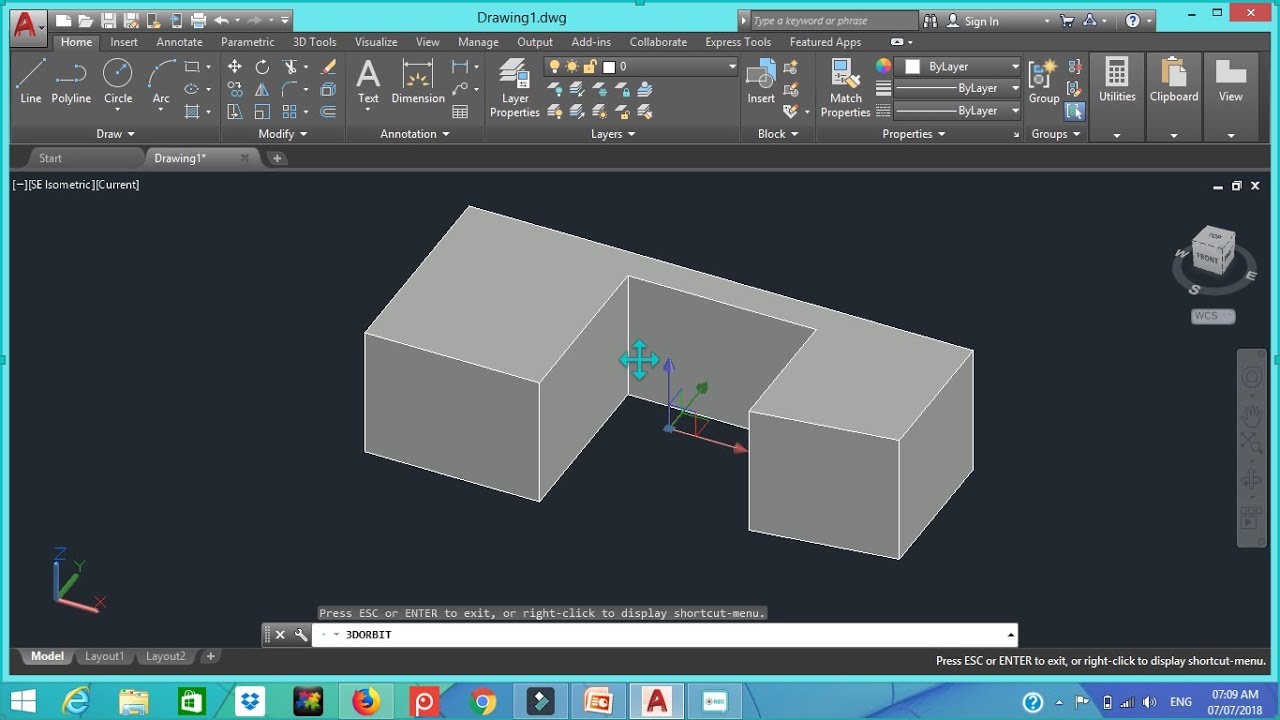Image resolution: width=1280 pixels, height=720 pixels.
Task: Click the Match Properties tool
Action: [845, 87]
